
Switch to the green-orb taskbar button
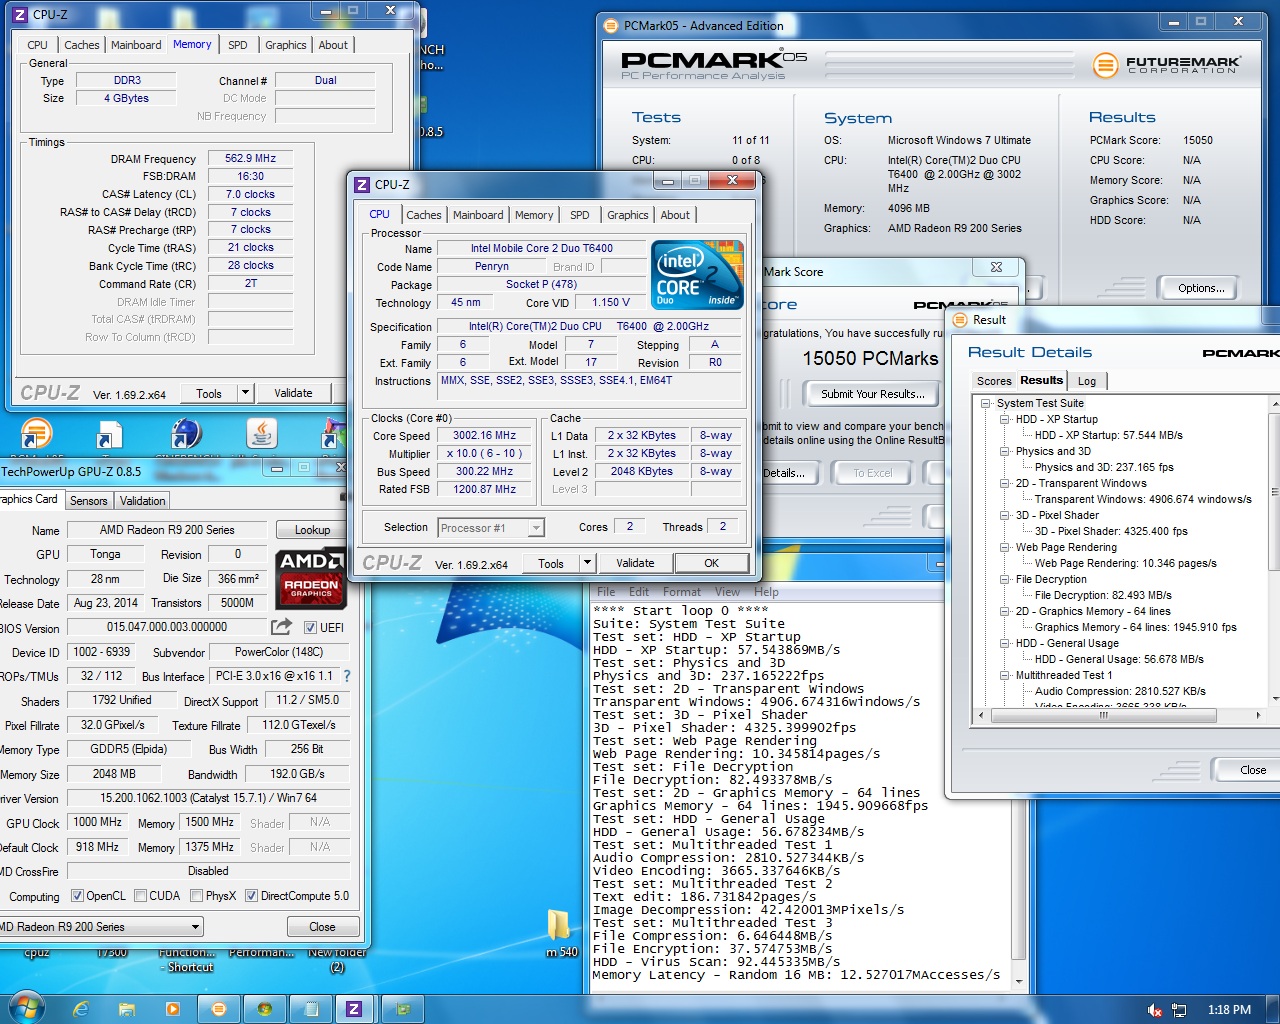coord(265,1009)
